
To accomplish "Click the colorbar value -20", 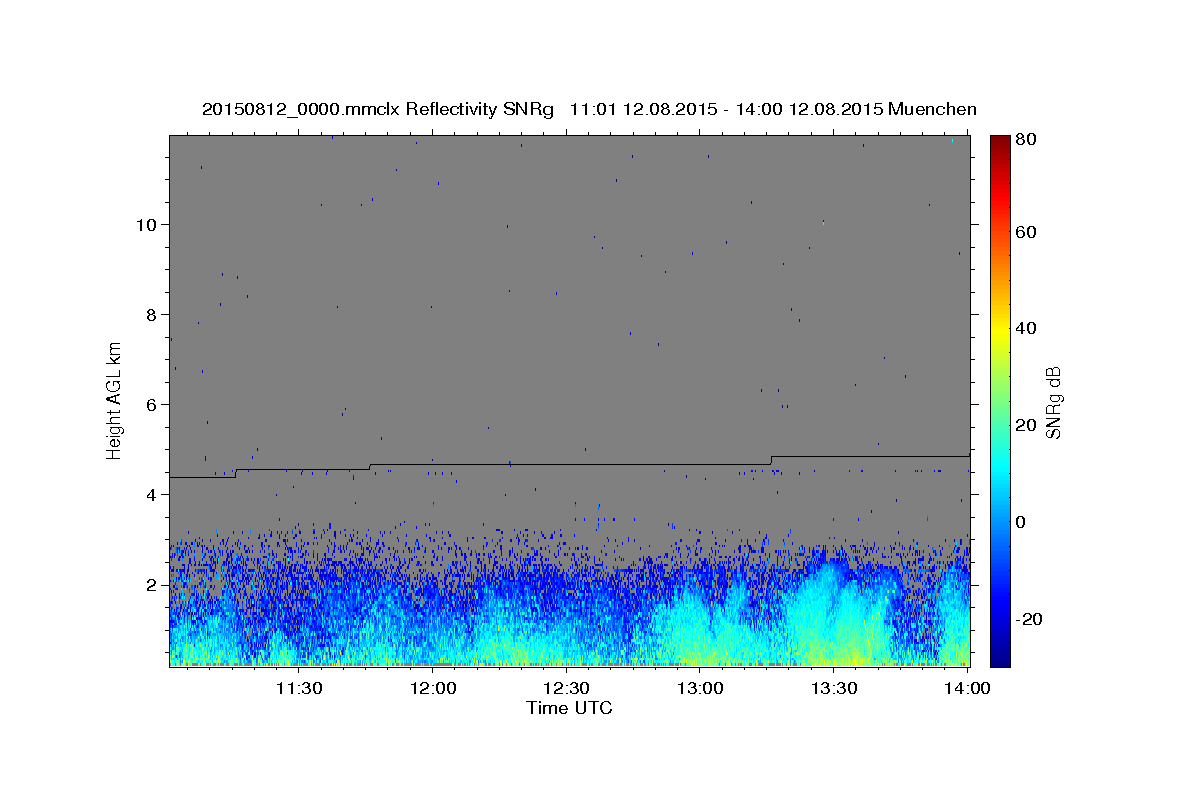I will (1028, 619).
